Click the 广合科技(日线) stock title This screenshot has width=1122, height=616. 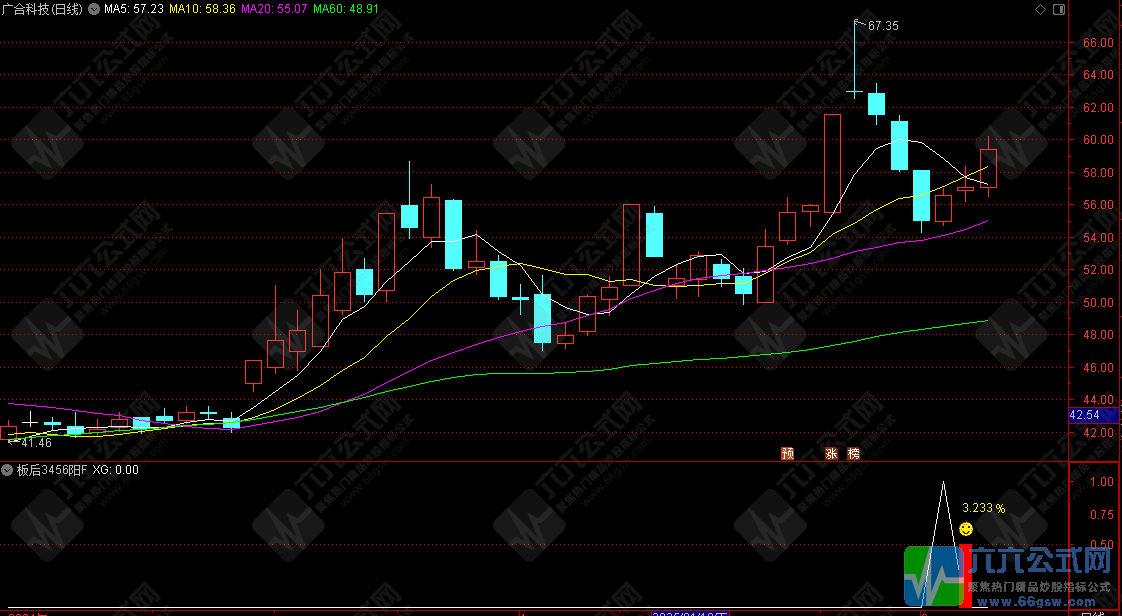click(42, 9)
